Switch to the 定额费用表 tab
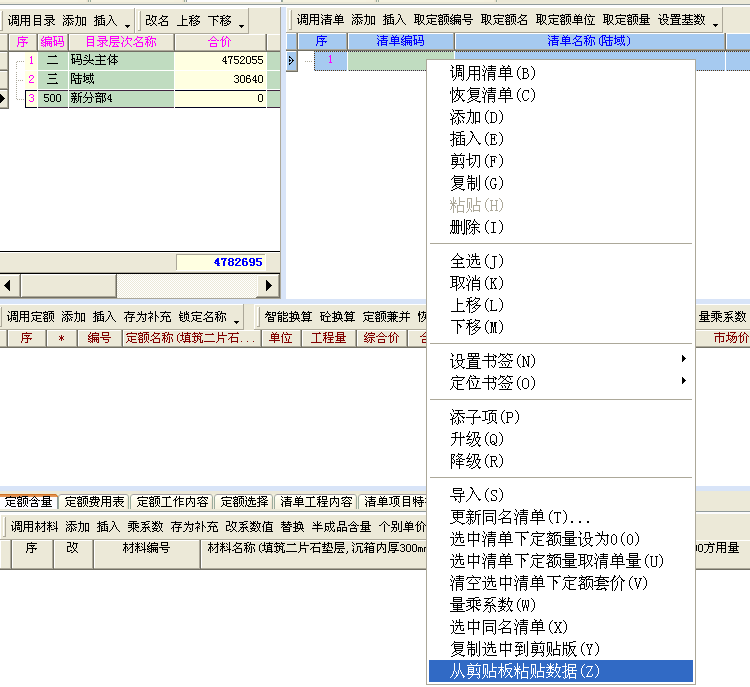 tap(95, 502)
